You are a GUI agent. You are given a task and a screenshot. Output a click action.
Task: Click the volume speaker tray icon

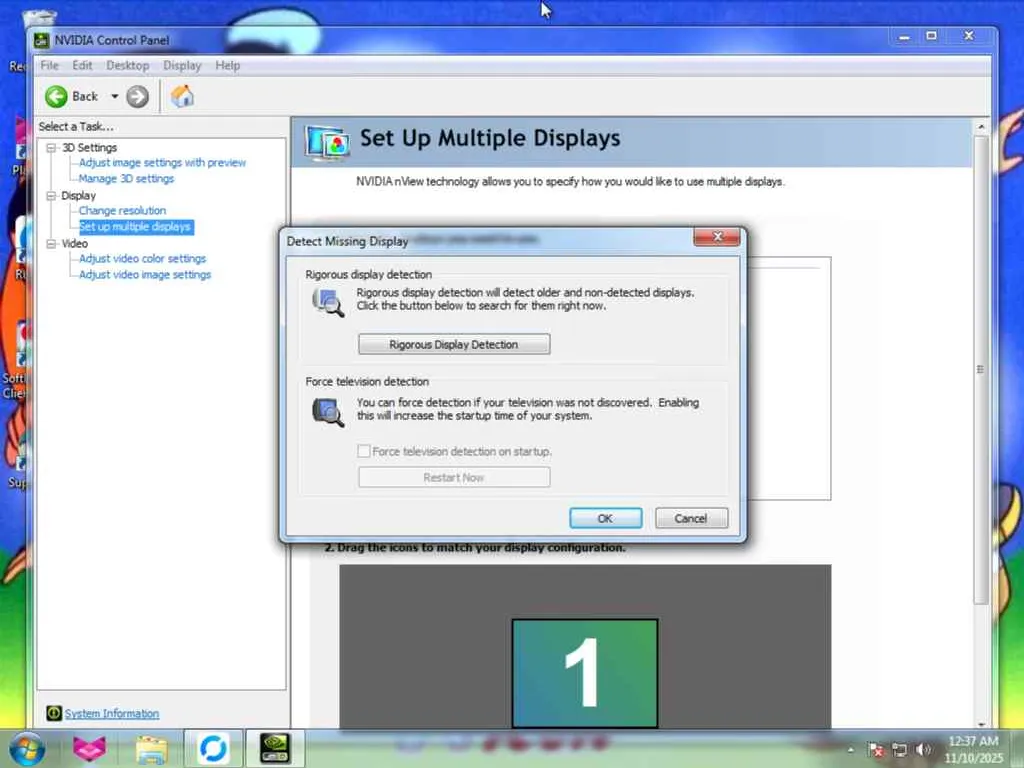[923, 750]
